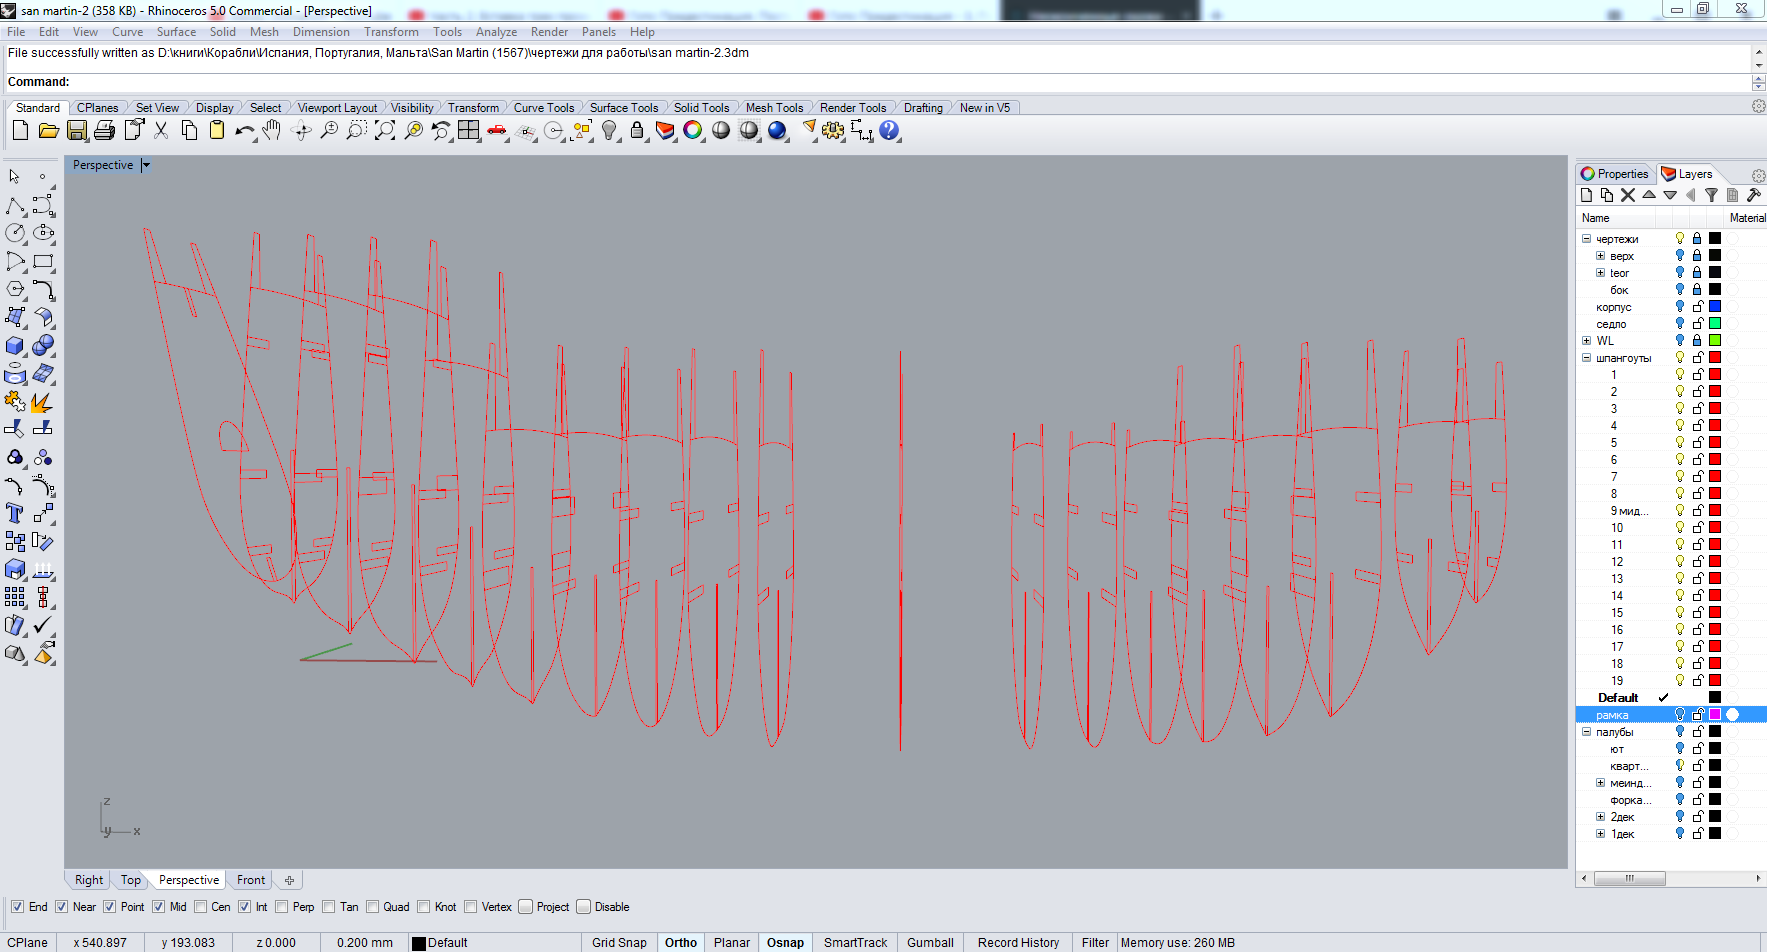Screen dimensions: 1767x952
Task: Click the Text object tool icon
Action: (x=15, y=514)
